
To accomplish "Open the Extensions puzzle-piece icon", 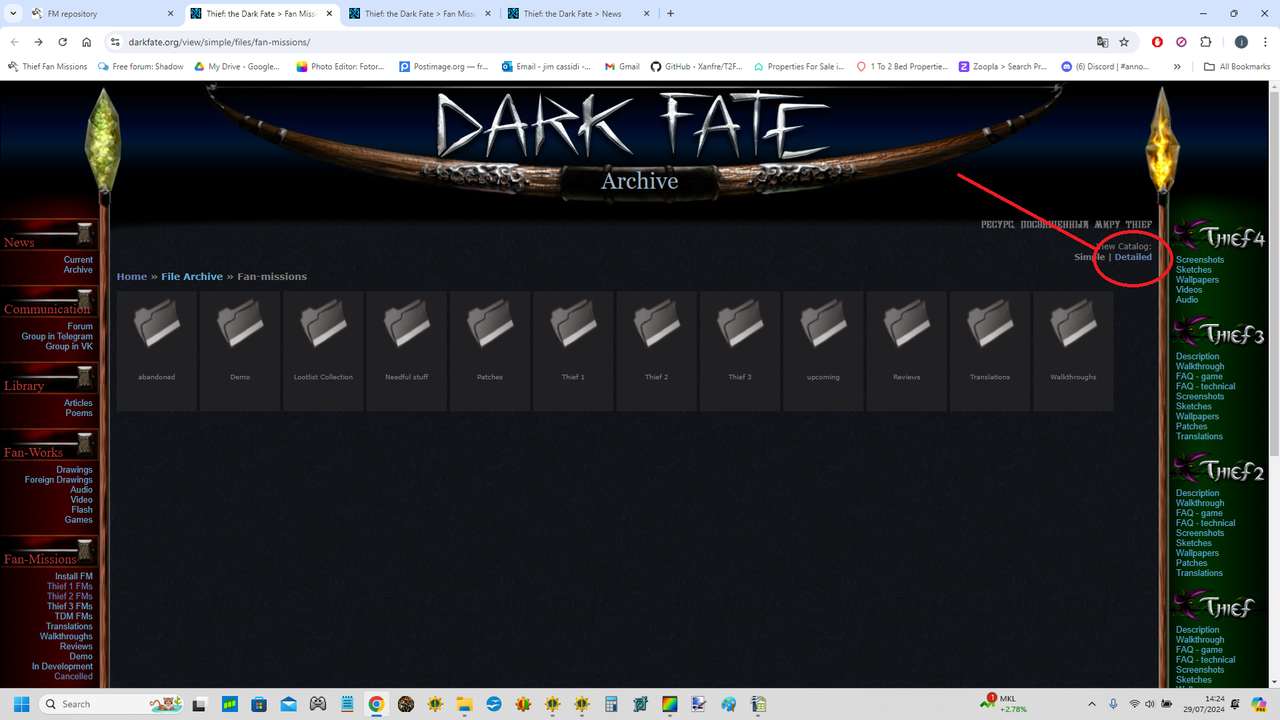I will 1205,42.
